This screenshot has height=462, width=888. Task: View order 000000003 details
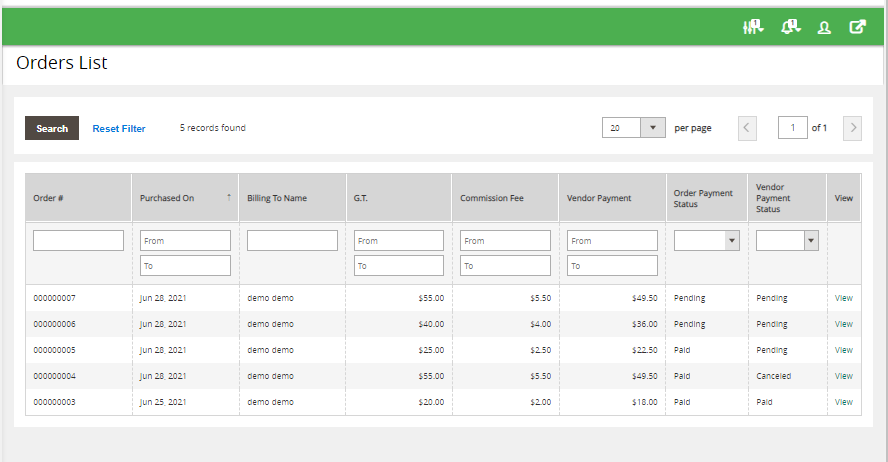[843, 402]
